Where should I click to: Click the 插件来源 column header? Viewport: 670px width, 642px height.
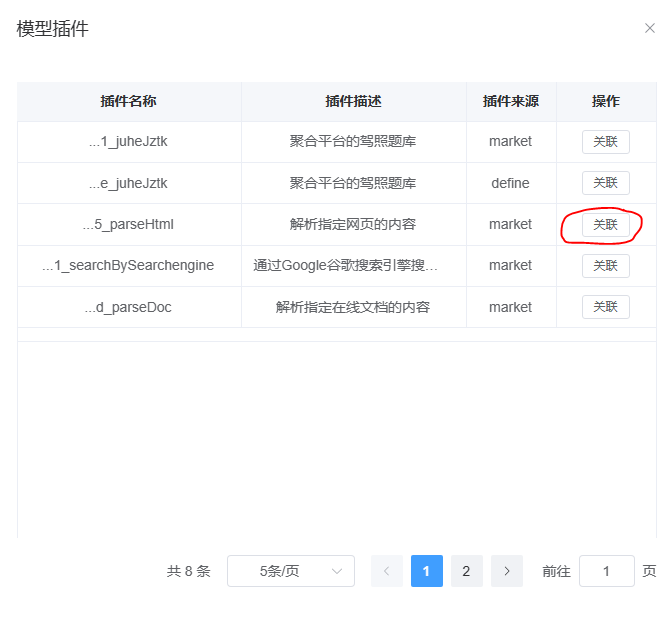click(x=510, y=101)
